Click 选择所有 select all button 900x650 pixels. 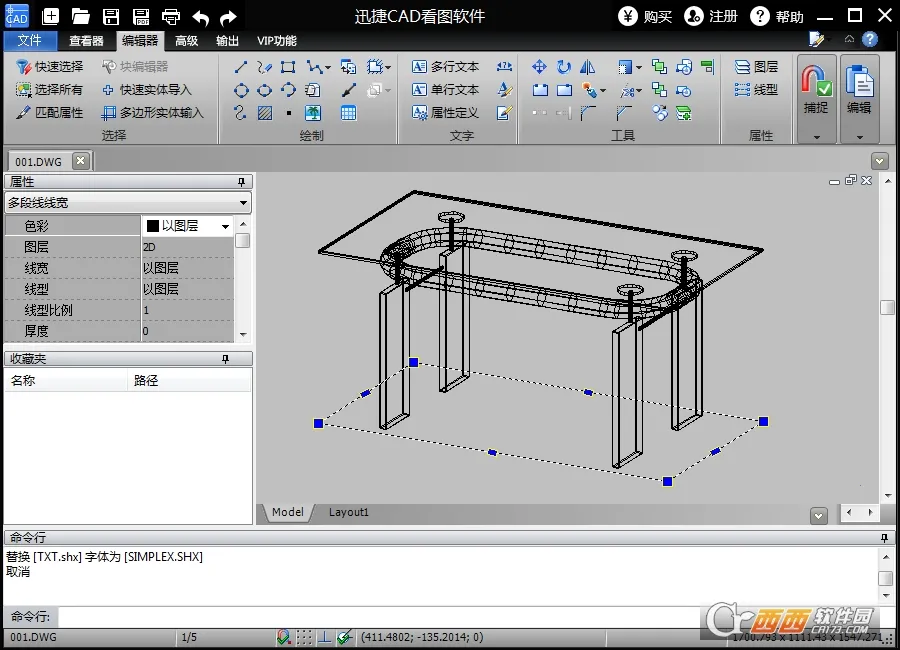pos(49,90)
